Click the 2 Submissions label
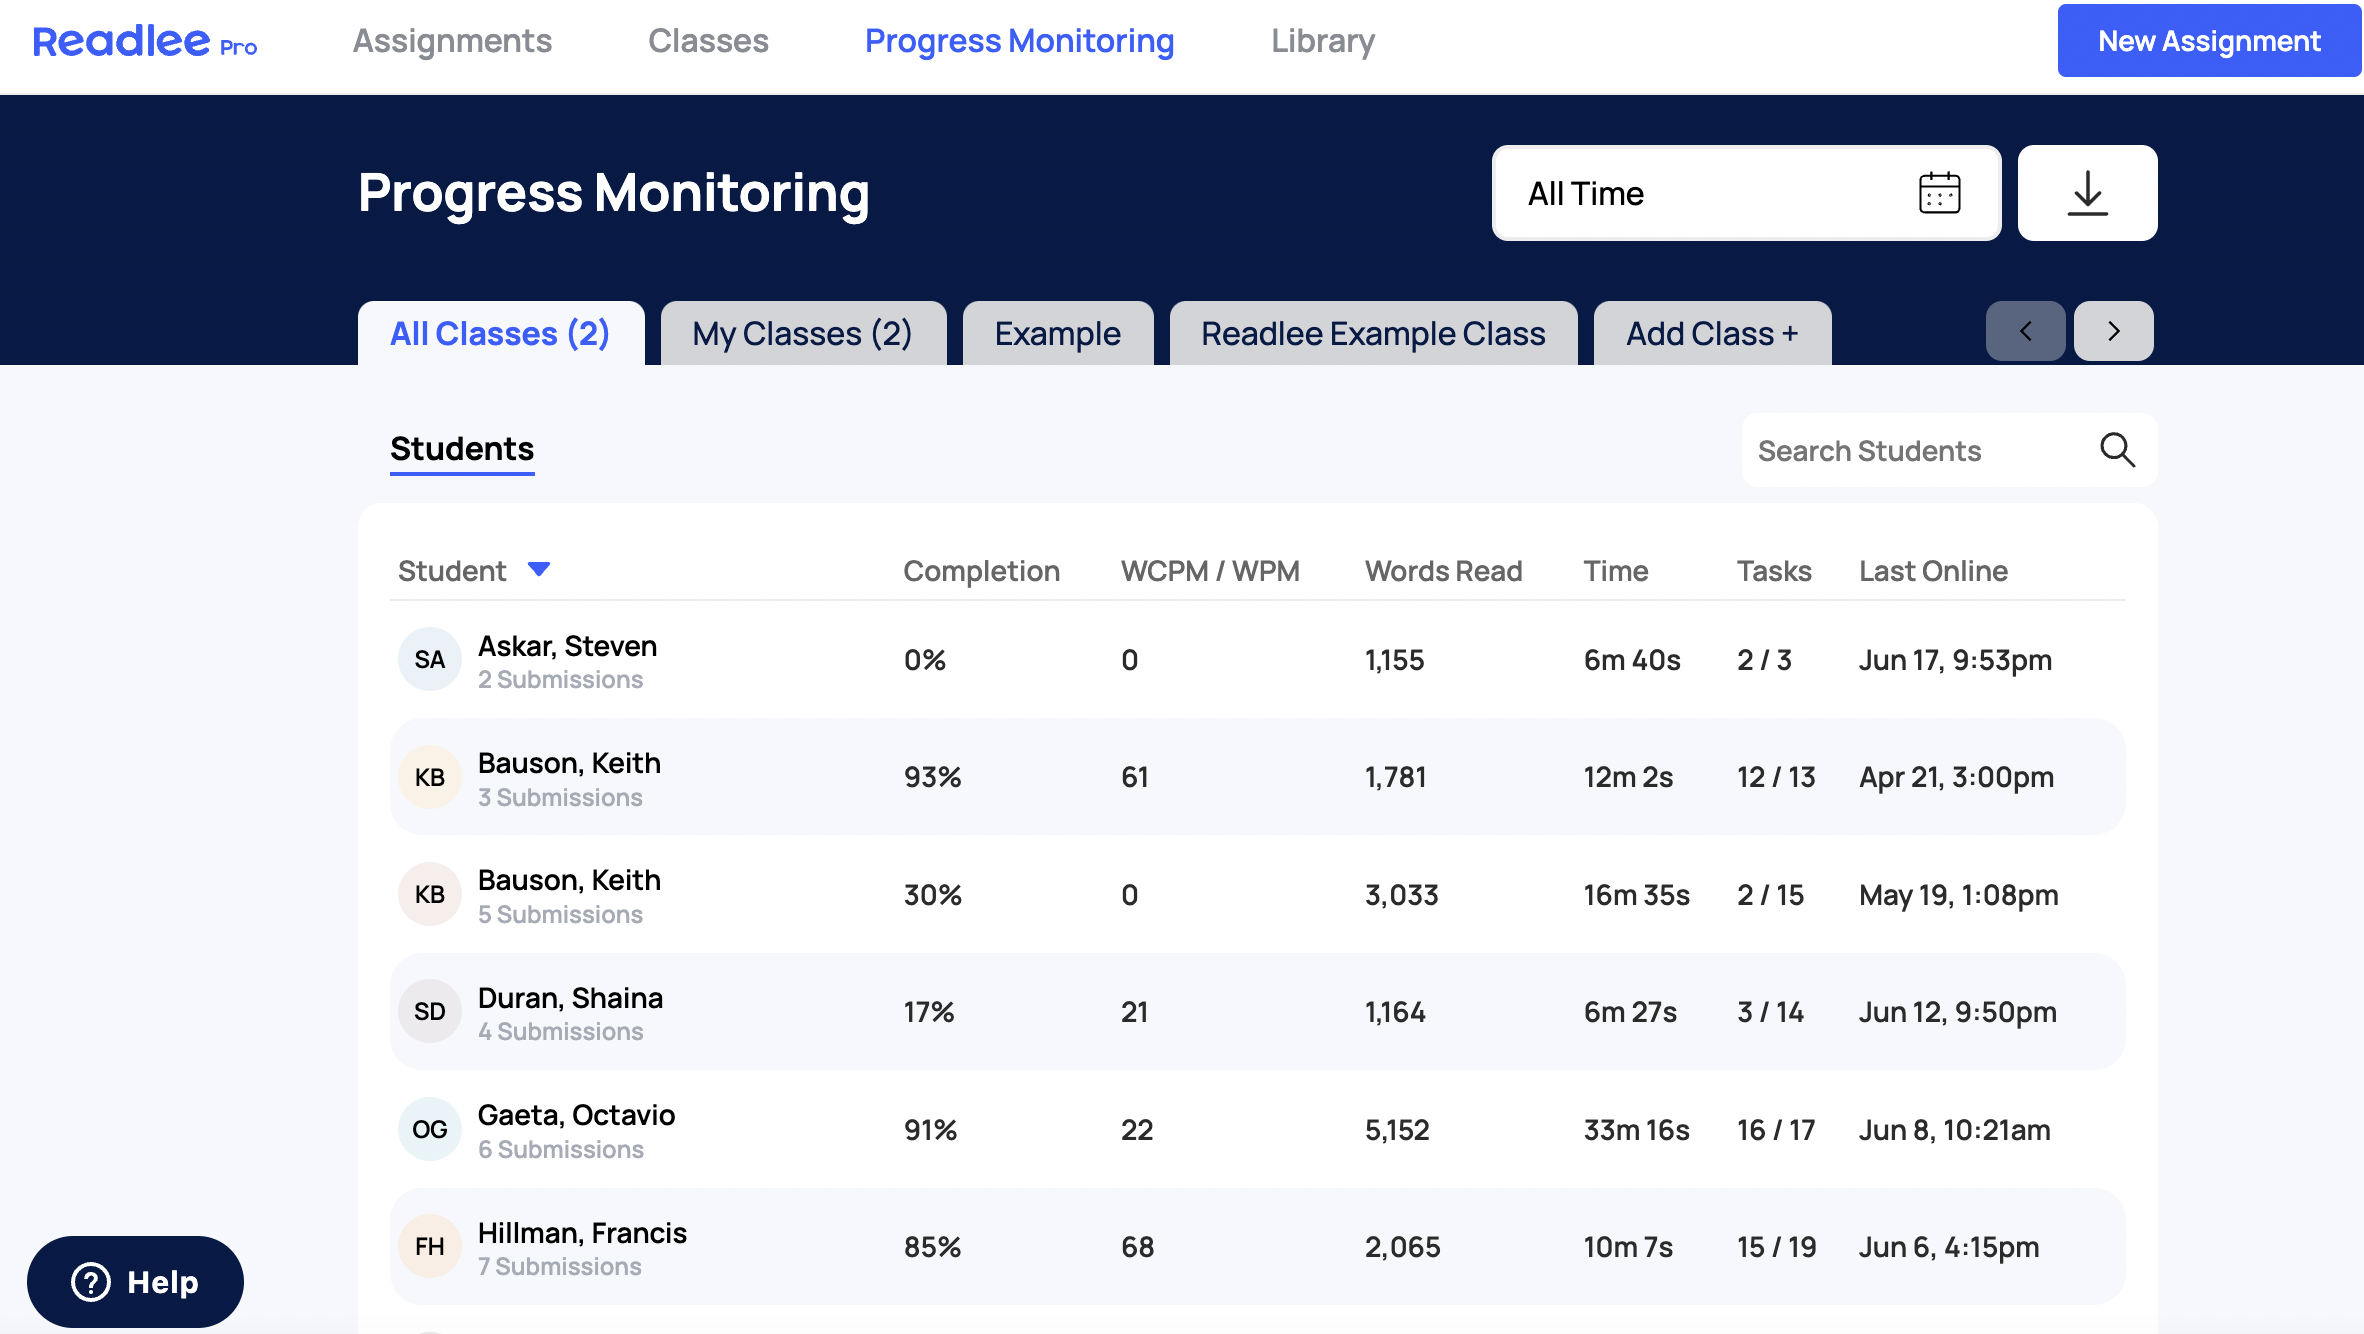The height and width of the screenshot is (1334, 2364). (560, 680)
